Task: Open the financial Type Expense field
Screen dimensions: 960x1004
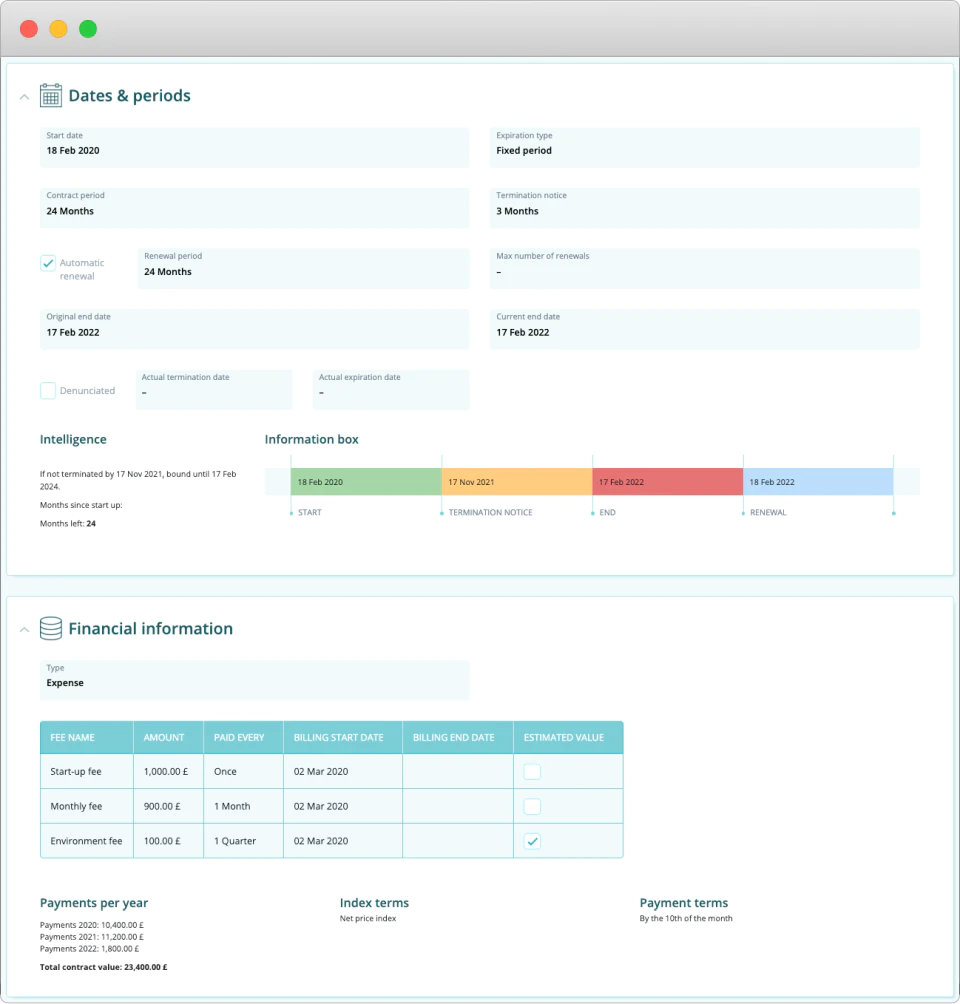Action: pyautogui.click(x=254, y=680)
